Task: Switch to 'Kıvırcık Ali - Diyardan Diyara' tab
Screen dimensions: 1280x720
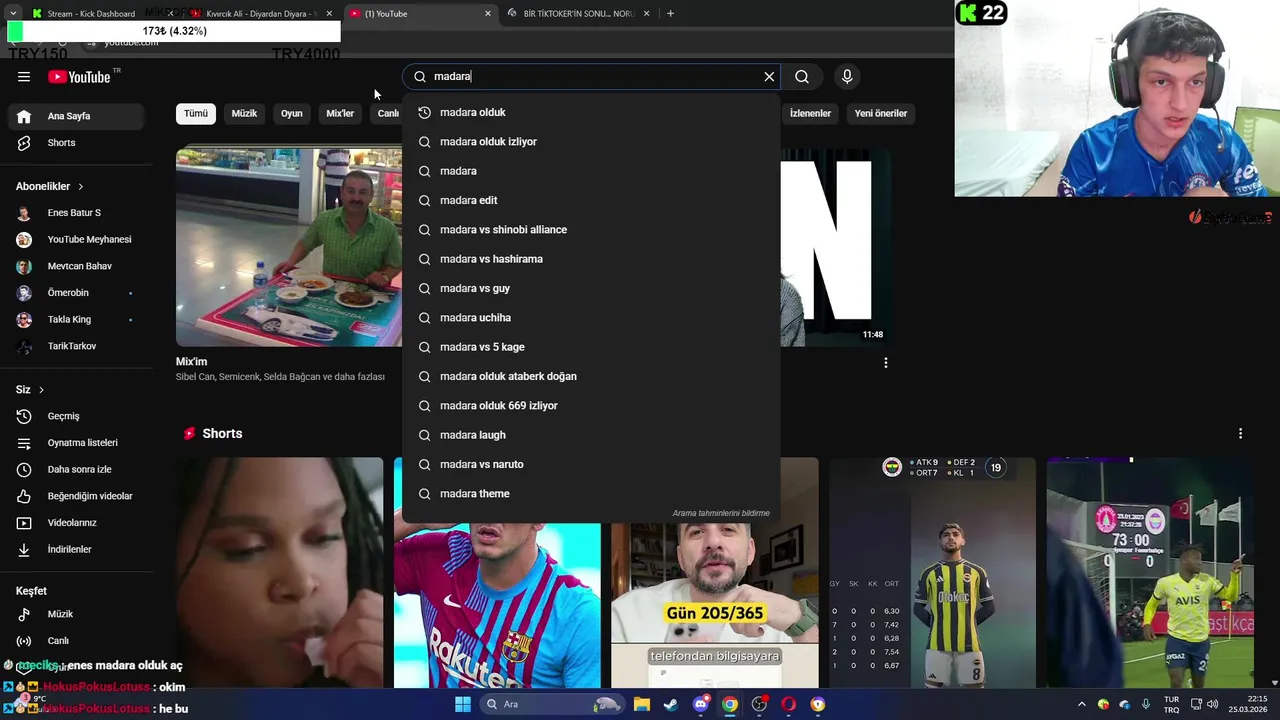Action: pos(260,14)
